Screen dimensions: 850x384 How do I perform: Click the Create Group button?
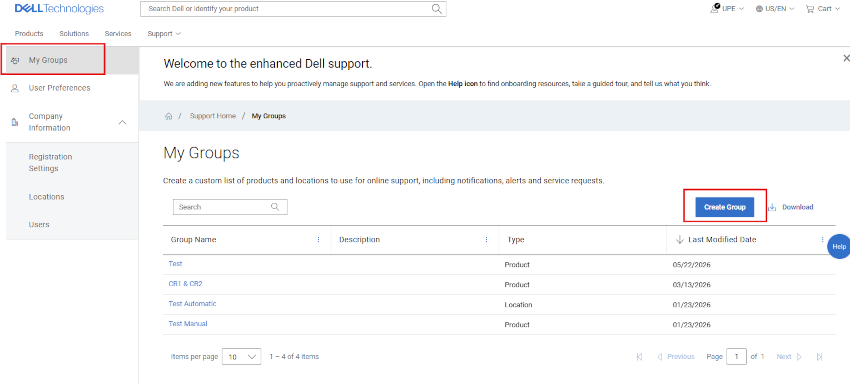(x=725, y=207)
